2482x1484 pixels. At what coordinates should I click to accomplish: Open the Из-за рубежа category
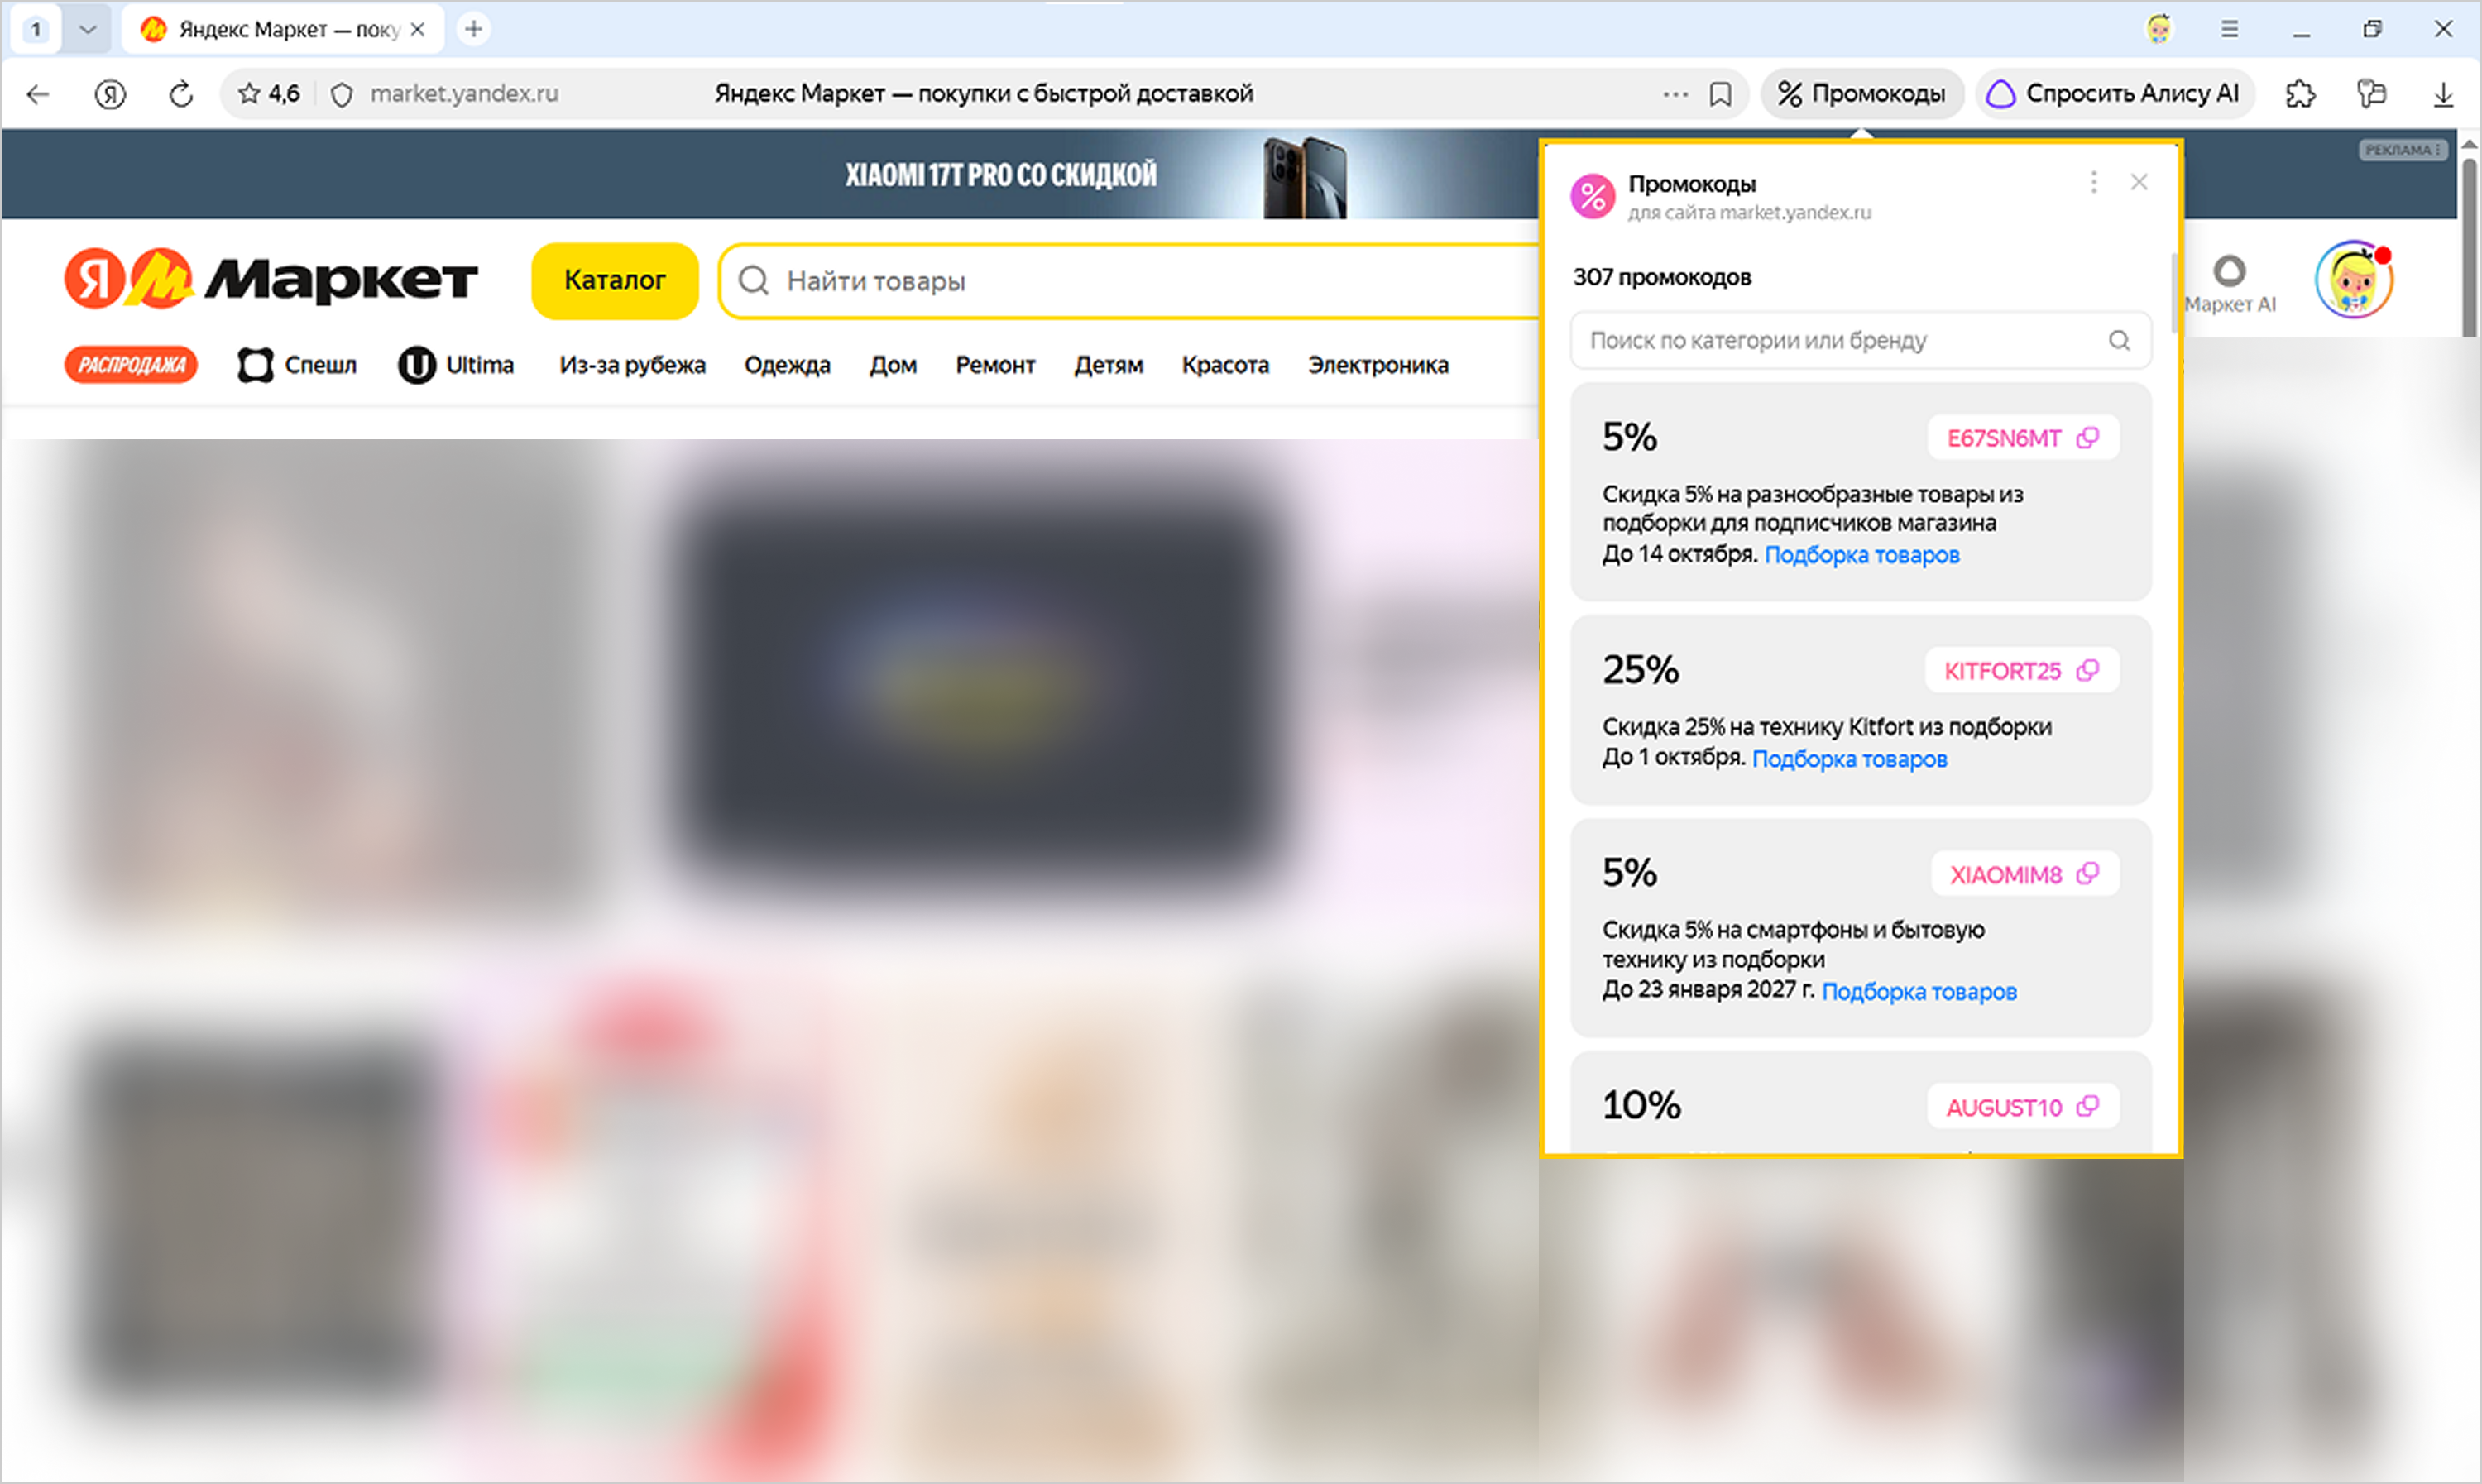(633, 365)
